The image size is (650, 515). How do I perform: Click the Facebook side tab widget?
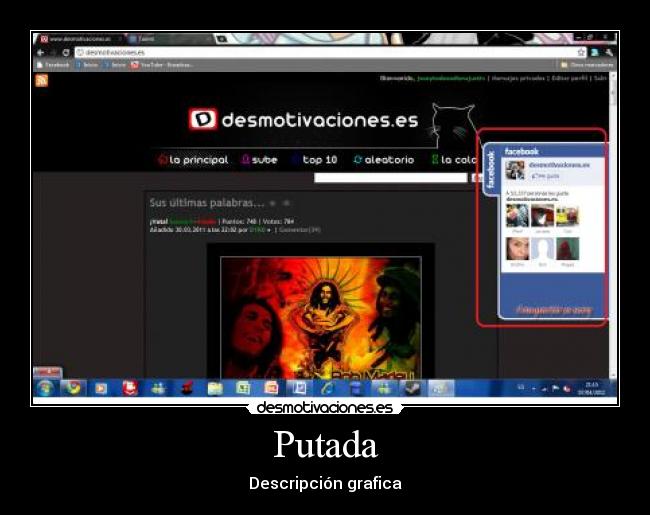pyautogui.click(x=490, y=170)
